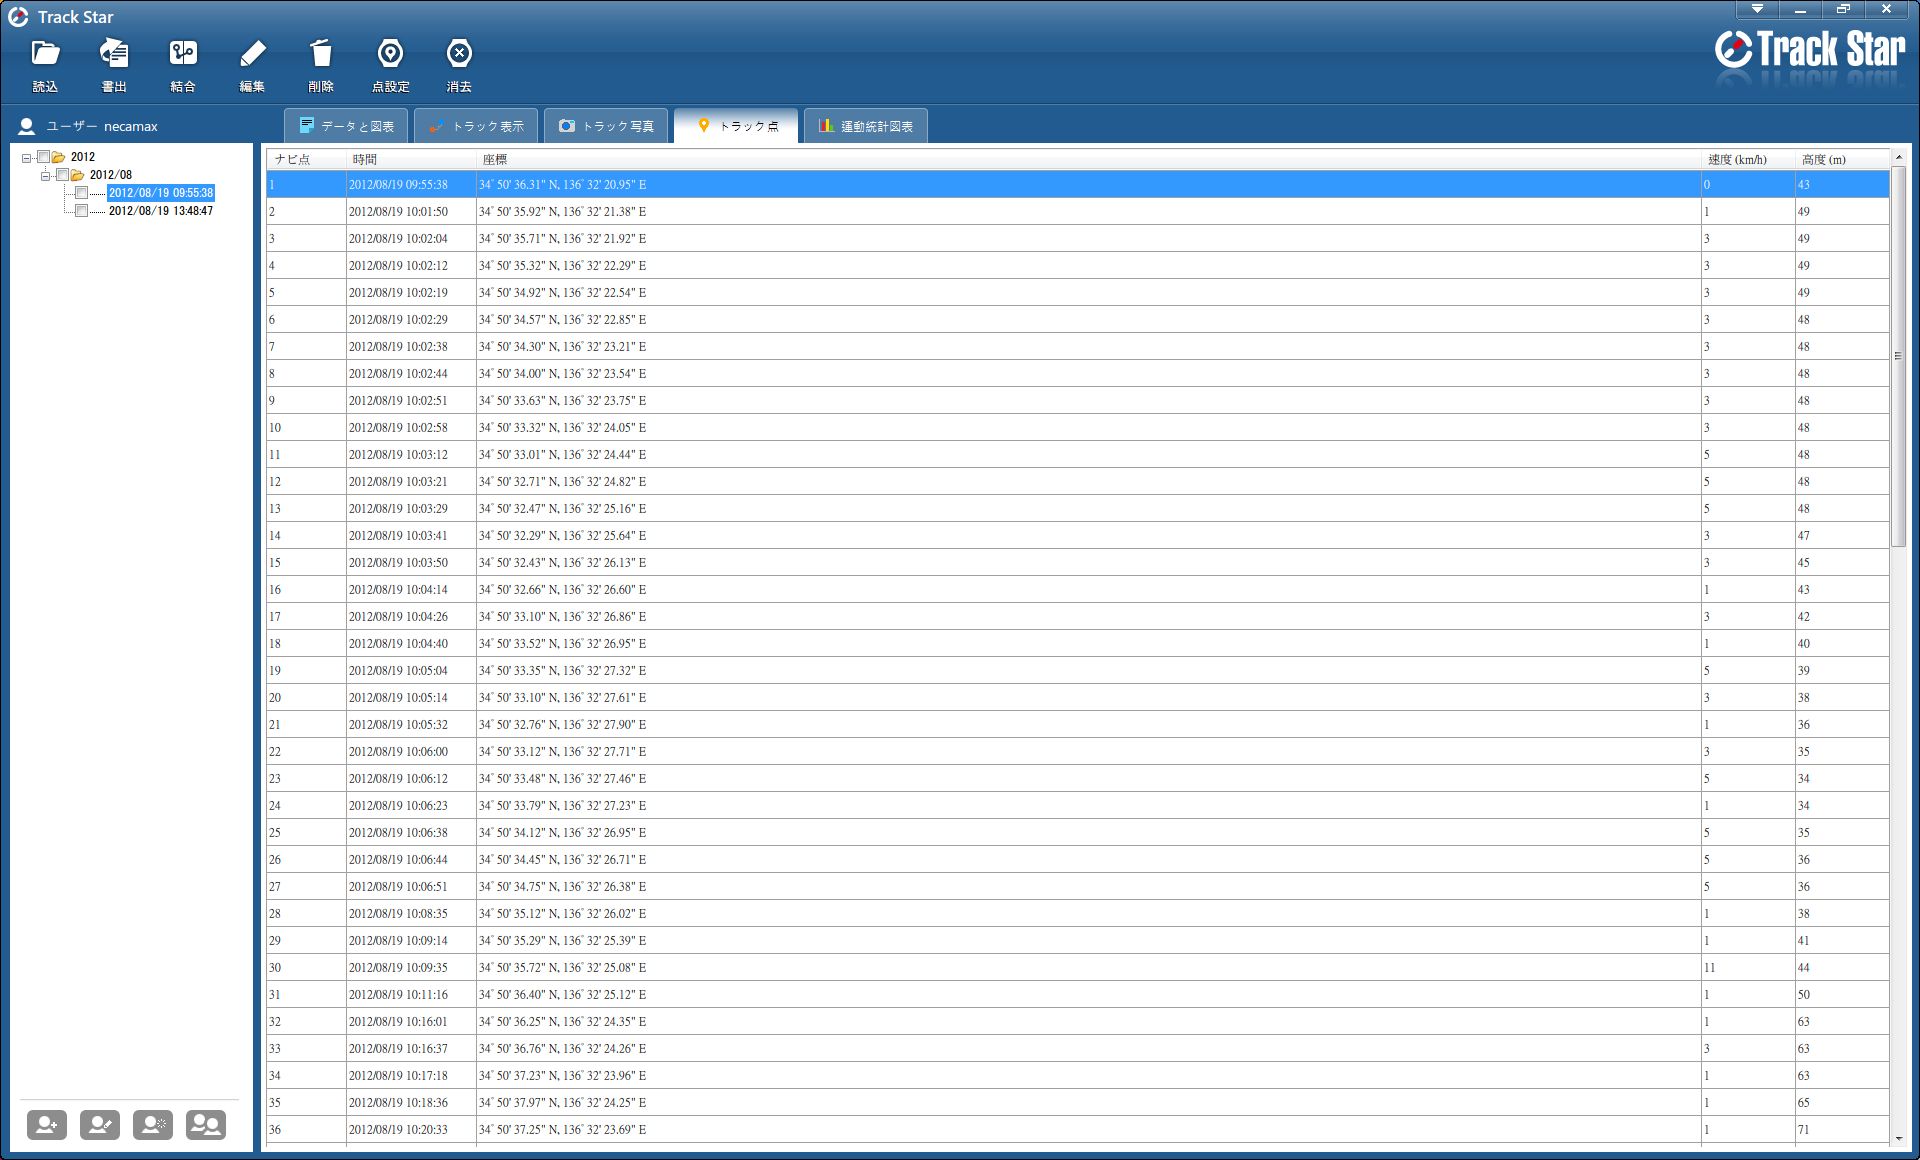This screenshot has width=1920, height=1160.
Task: Click the 点設定 (point setting) pin icon
Action: click(x=390, y=54)
